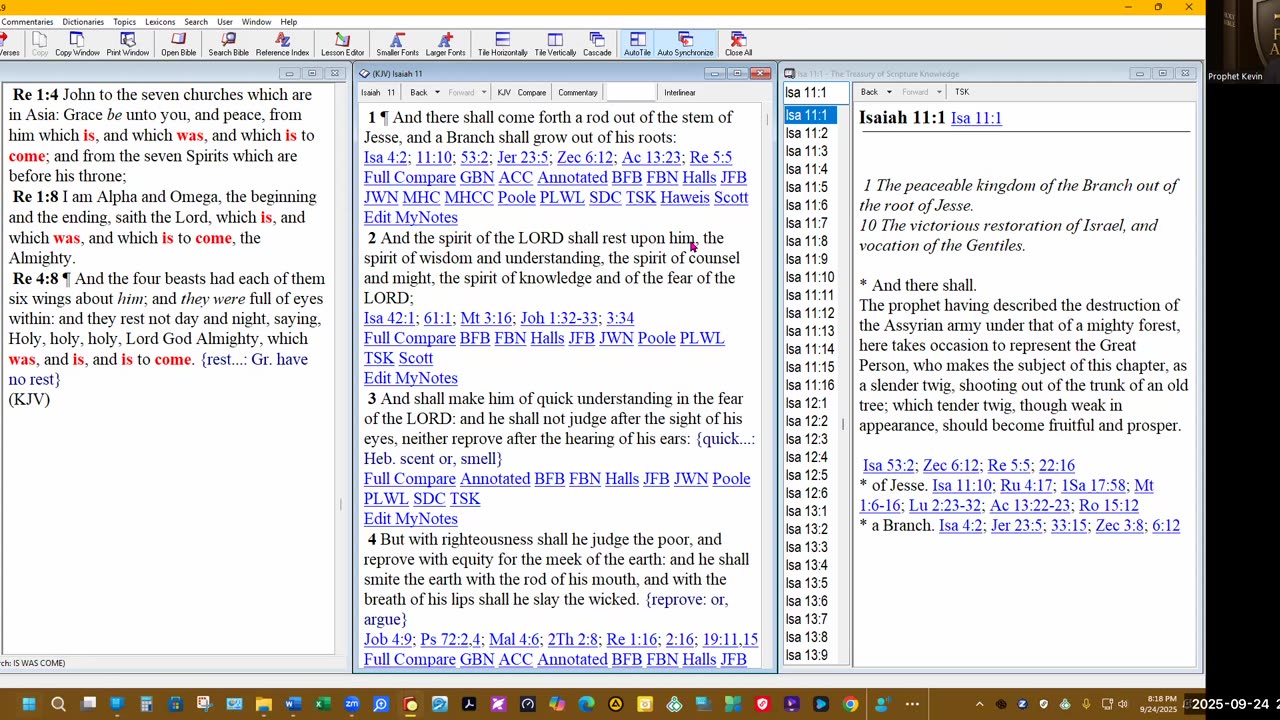Open the Reference Index tool
Image resolution: width=1280 pixels, height=720 pixels.
[282, 44]
